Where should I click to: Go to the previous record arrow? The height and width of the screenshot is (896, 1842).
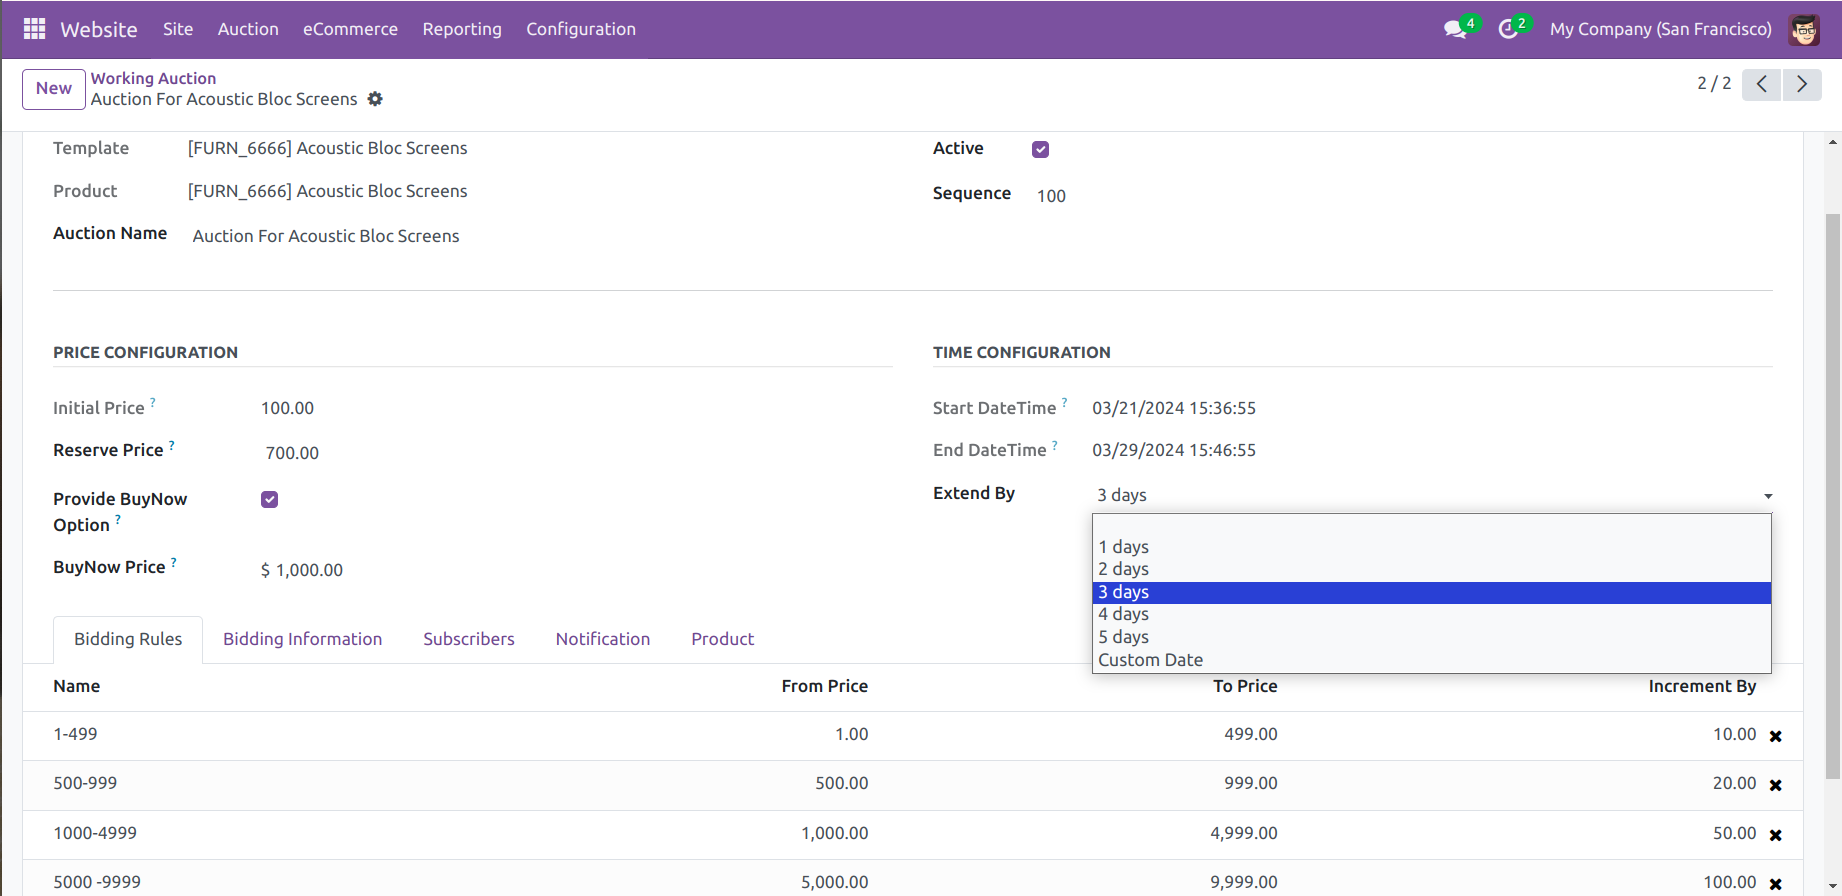point(1761,84)
